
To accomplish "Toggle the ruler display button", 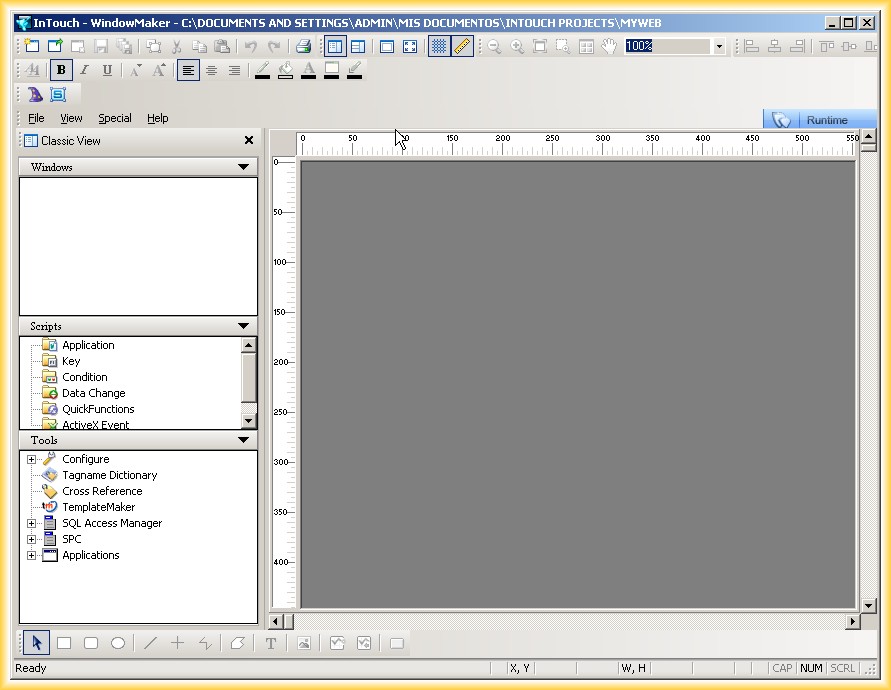I will 462,46.
